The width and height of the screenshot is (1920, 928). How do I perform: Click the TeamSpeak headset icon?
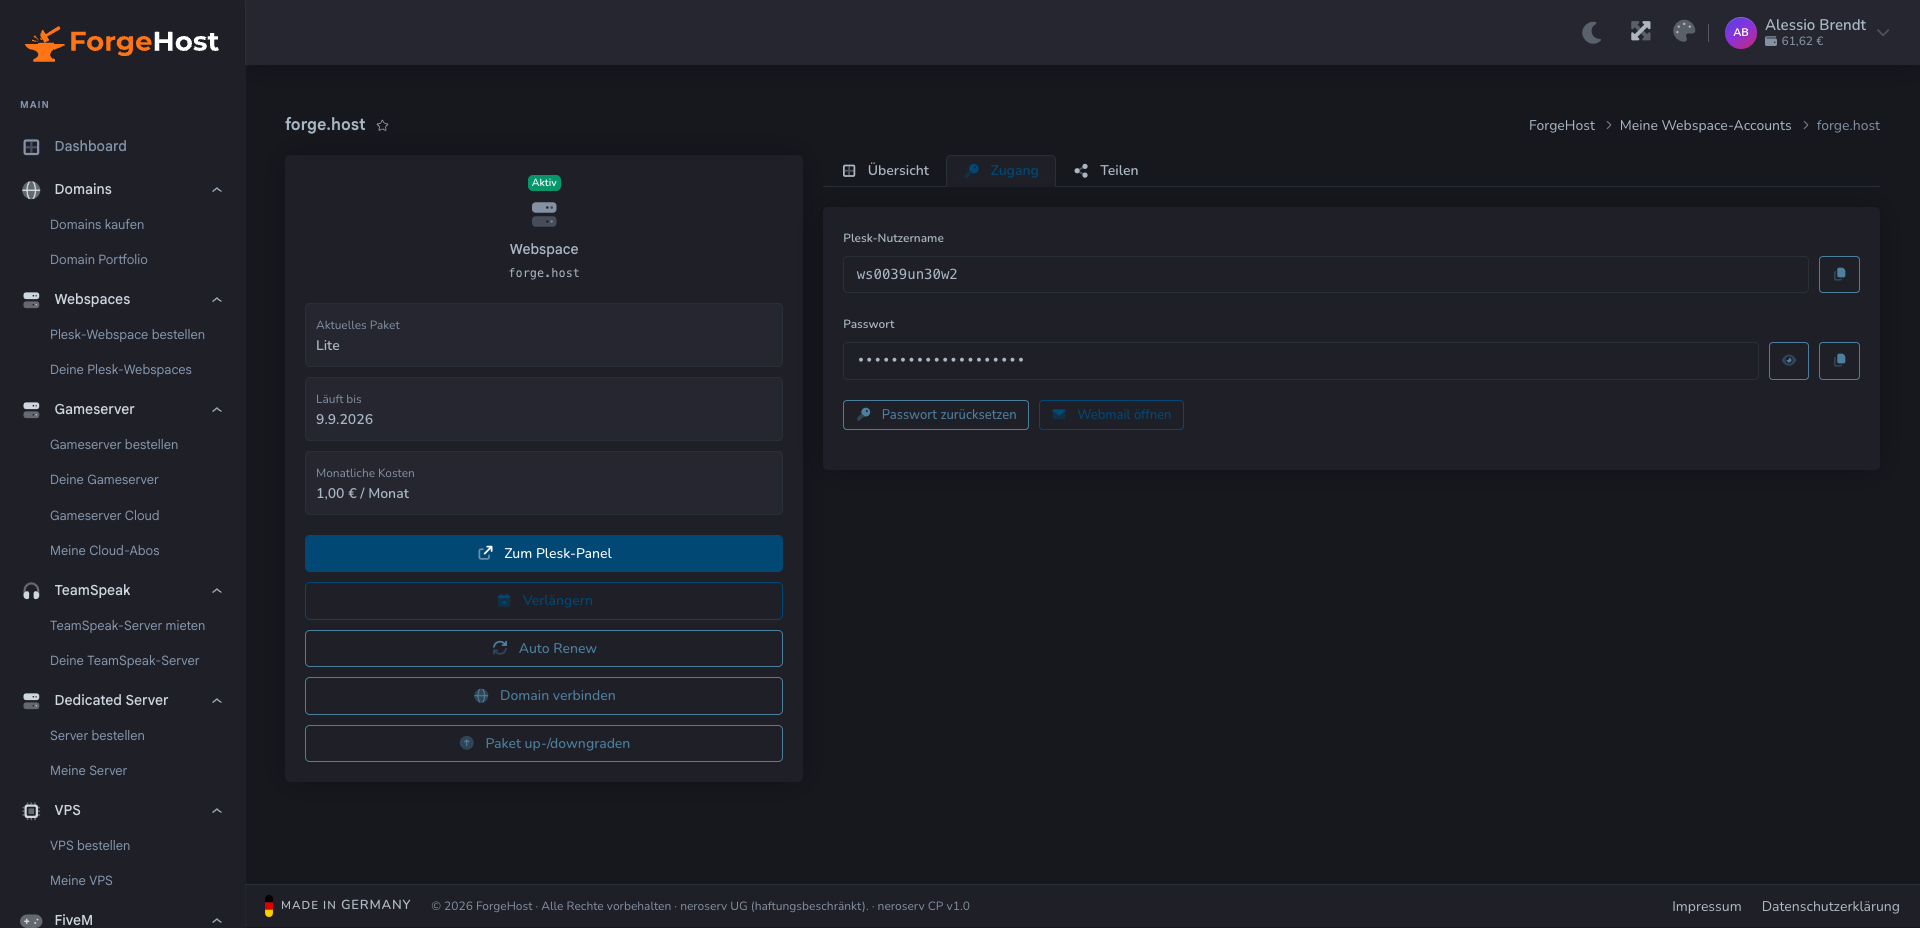(x=31, y=591)
